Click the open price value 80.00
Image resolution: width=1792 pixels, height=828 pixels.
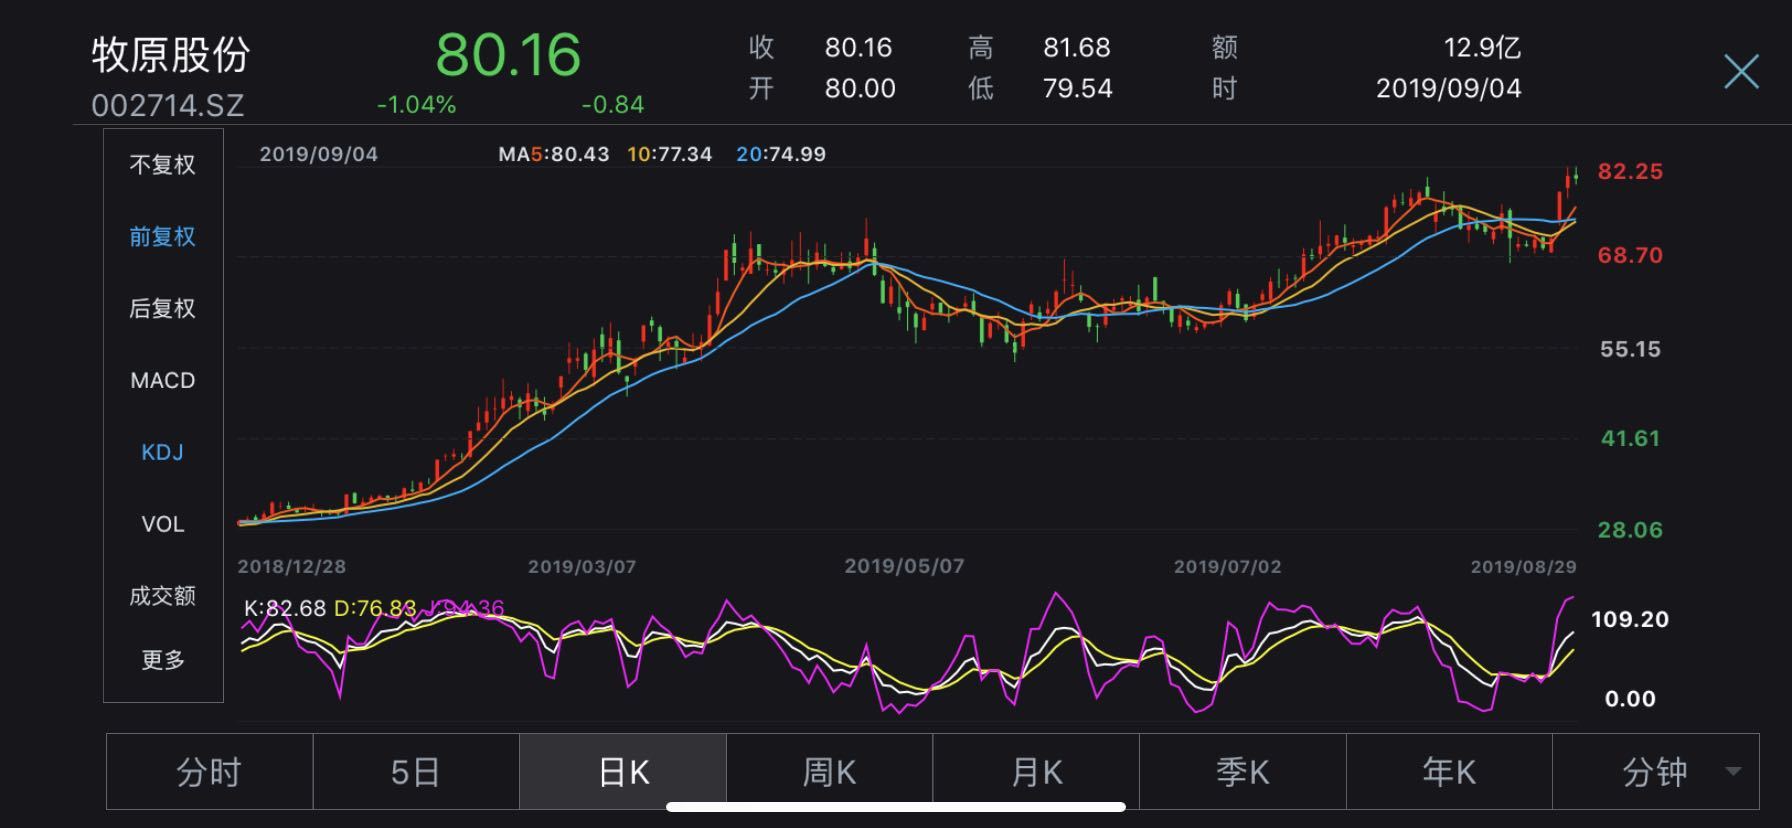point(860,89)
